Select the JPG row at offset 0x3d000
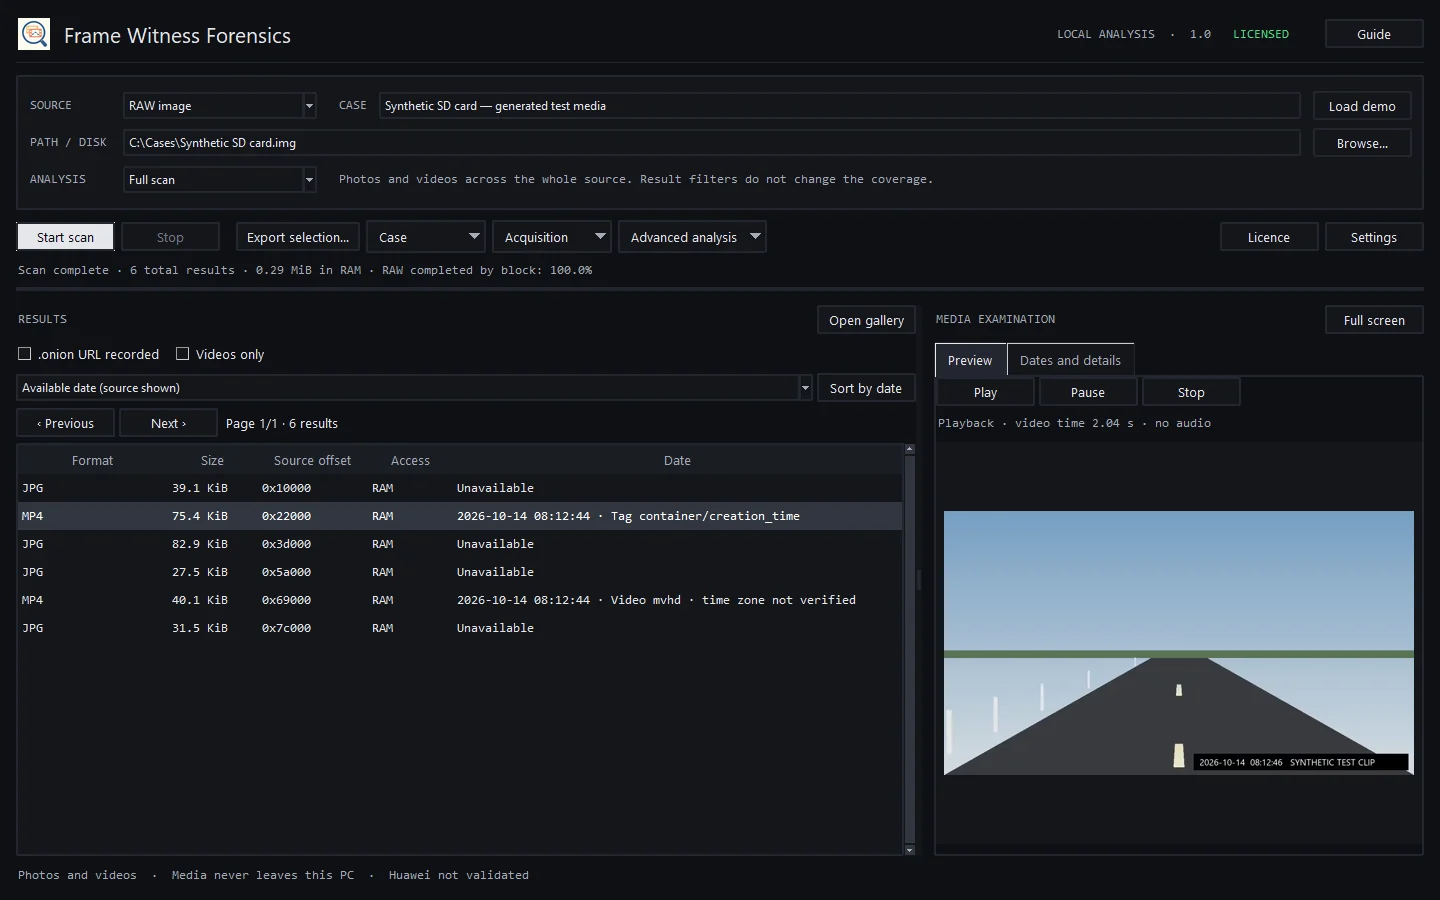This screenshot has height=900, width=1440. (460, 544)
